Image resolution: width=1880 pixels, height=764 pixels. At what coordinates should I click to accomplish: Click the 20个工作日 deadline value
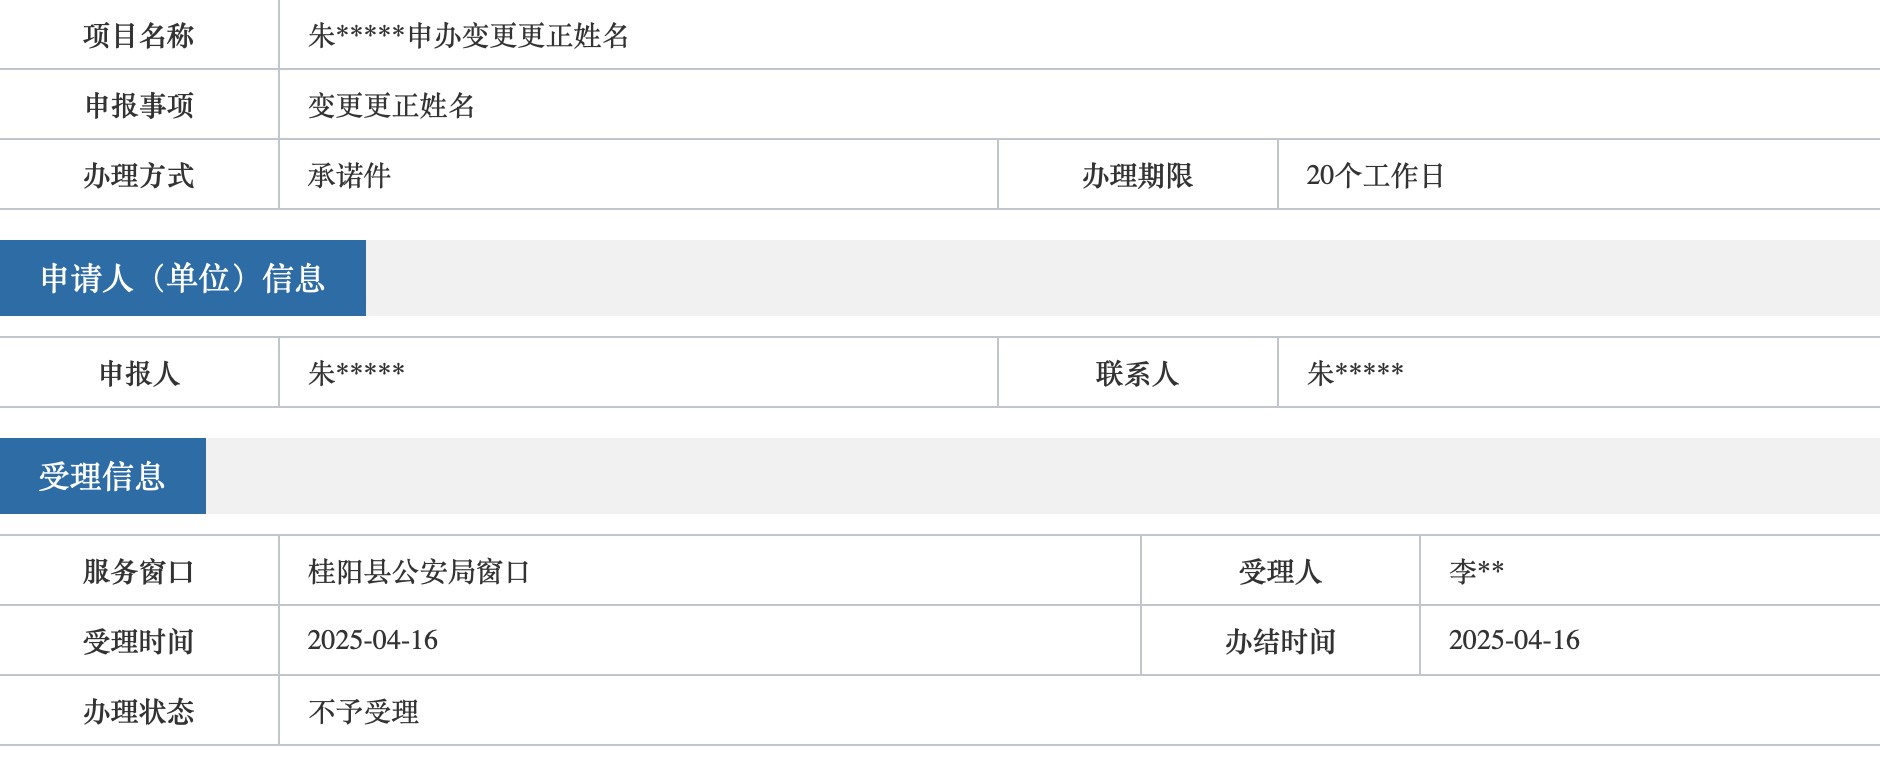pos(1375,176)
